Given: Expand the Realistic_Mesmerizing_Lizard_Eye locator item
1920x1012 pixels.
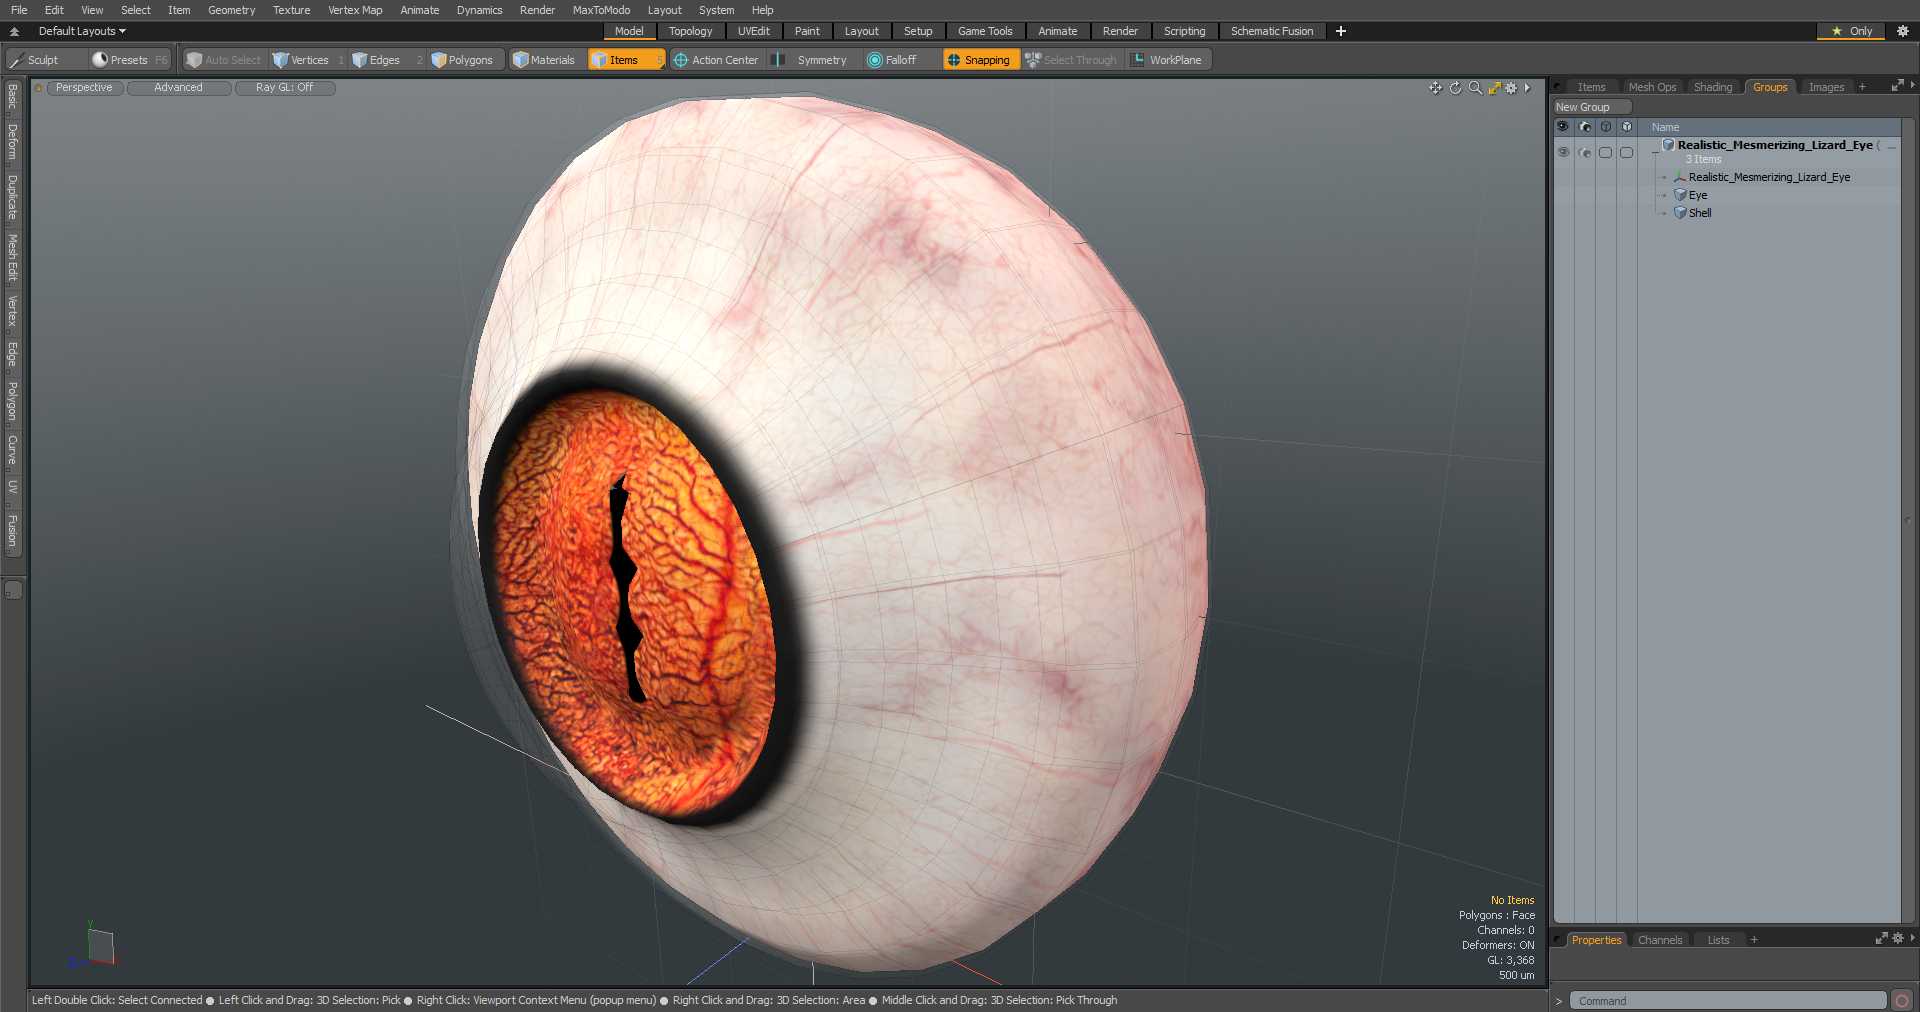Looking at the screenshot, I should (1664, 177).
